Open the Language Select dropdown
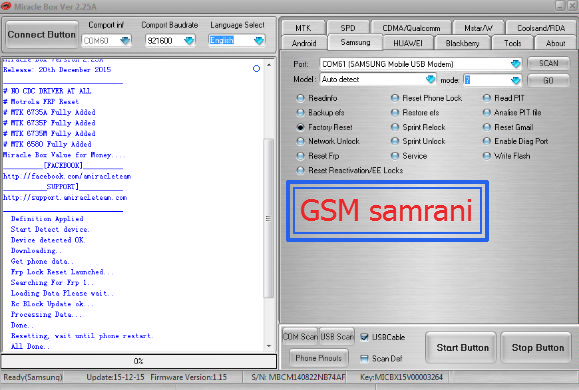The image size is (579, 390). click(x=259, y=40)
